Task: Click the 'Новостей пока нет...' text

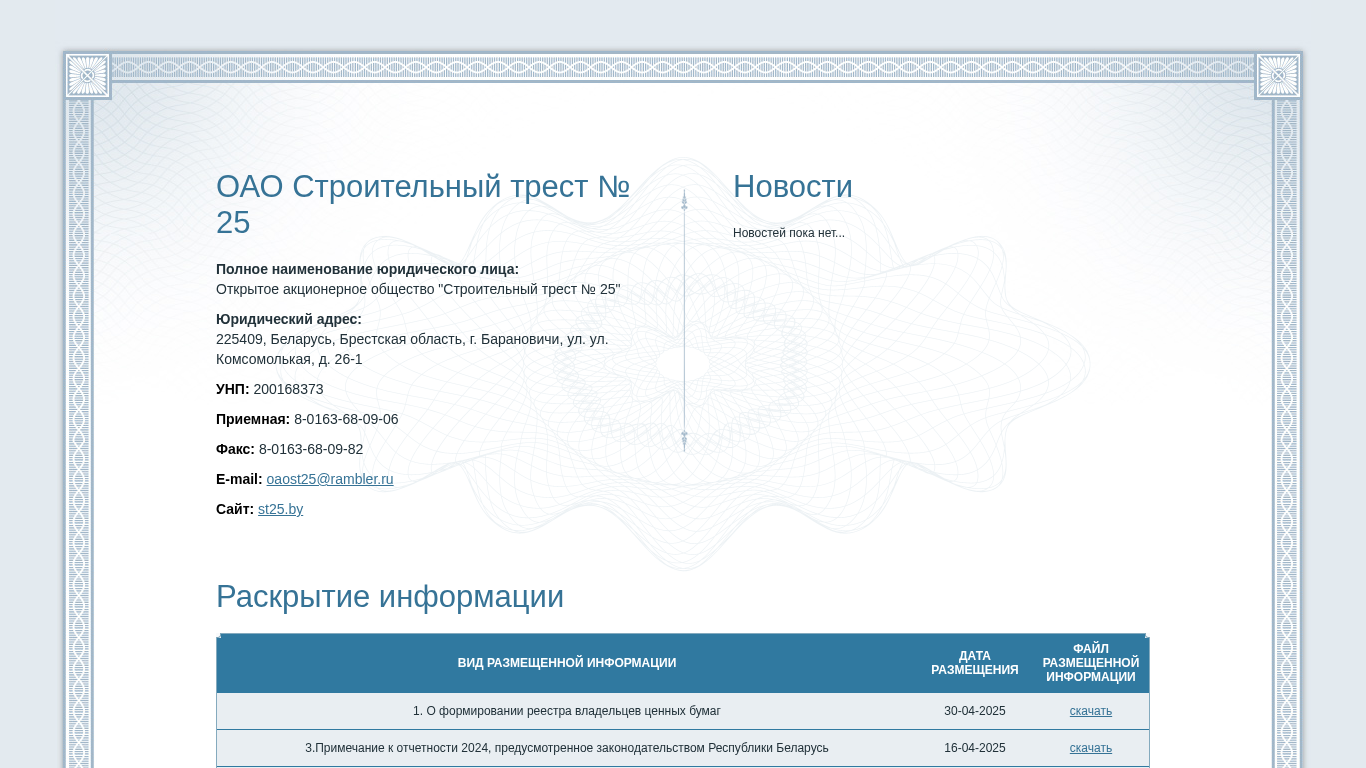Action: [789, 233]
